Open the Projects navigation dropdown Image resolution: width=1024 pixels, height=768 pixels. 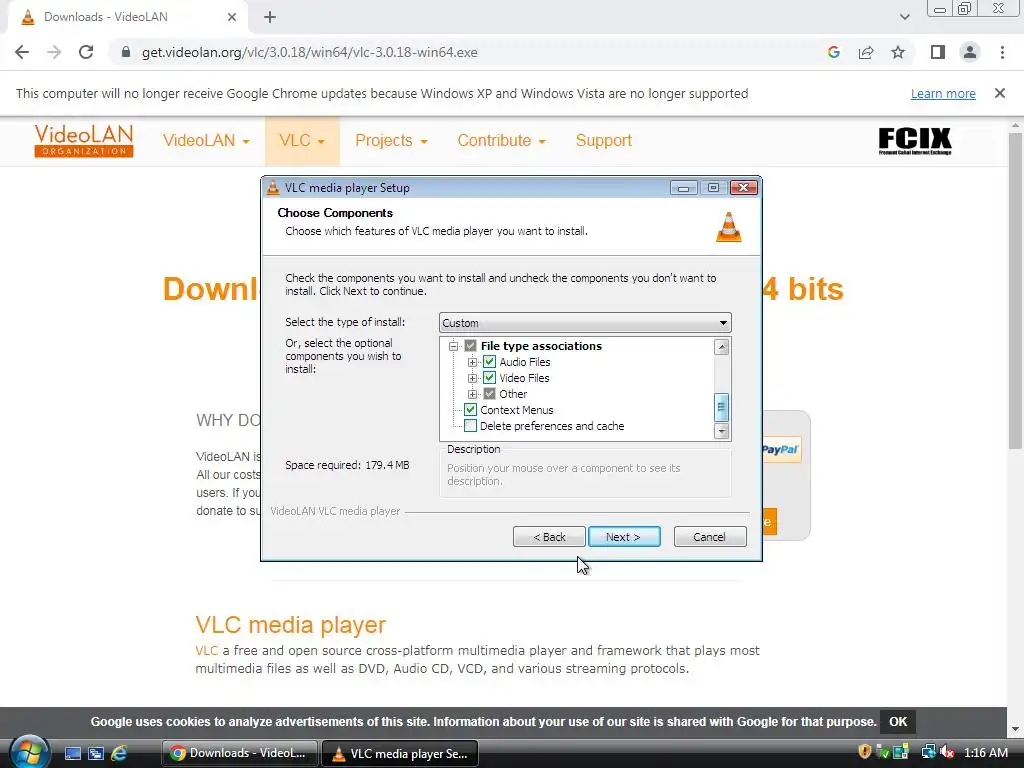[x=391, y=140]
